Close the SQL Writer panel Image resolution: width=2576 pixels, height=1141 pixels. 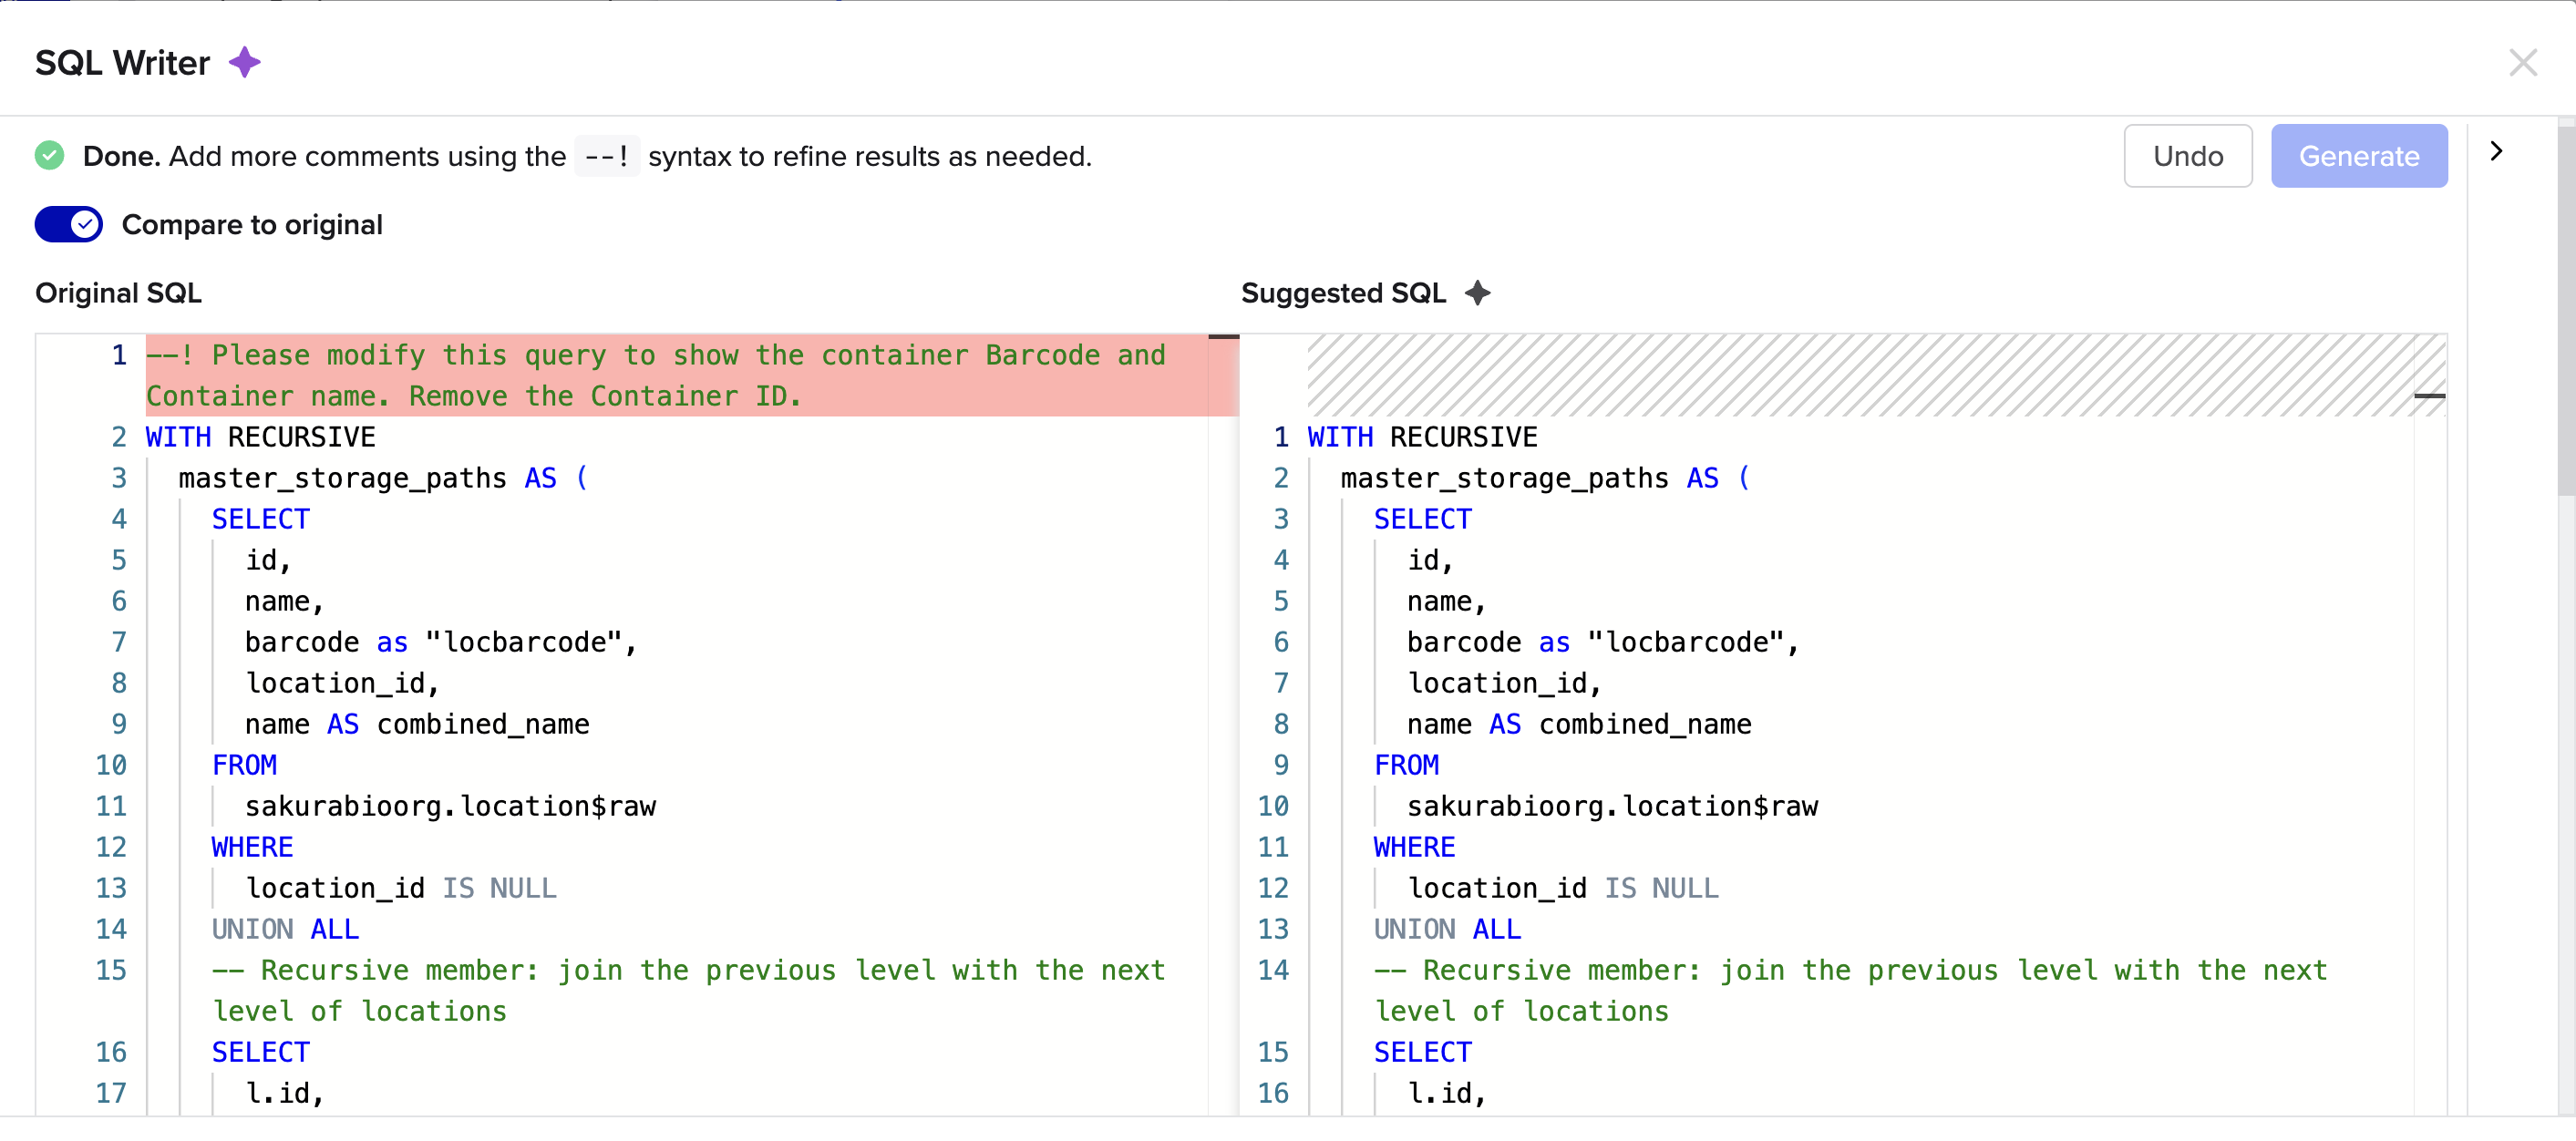coord(2525,63)
